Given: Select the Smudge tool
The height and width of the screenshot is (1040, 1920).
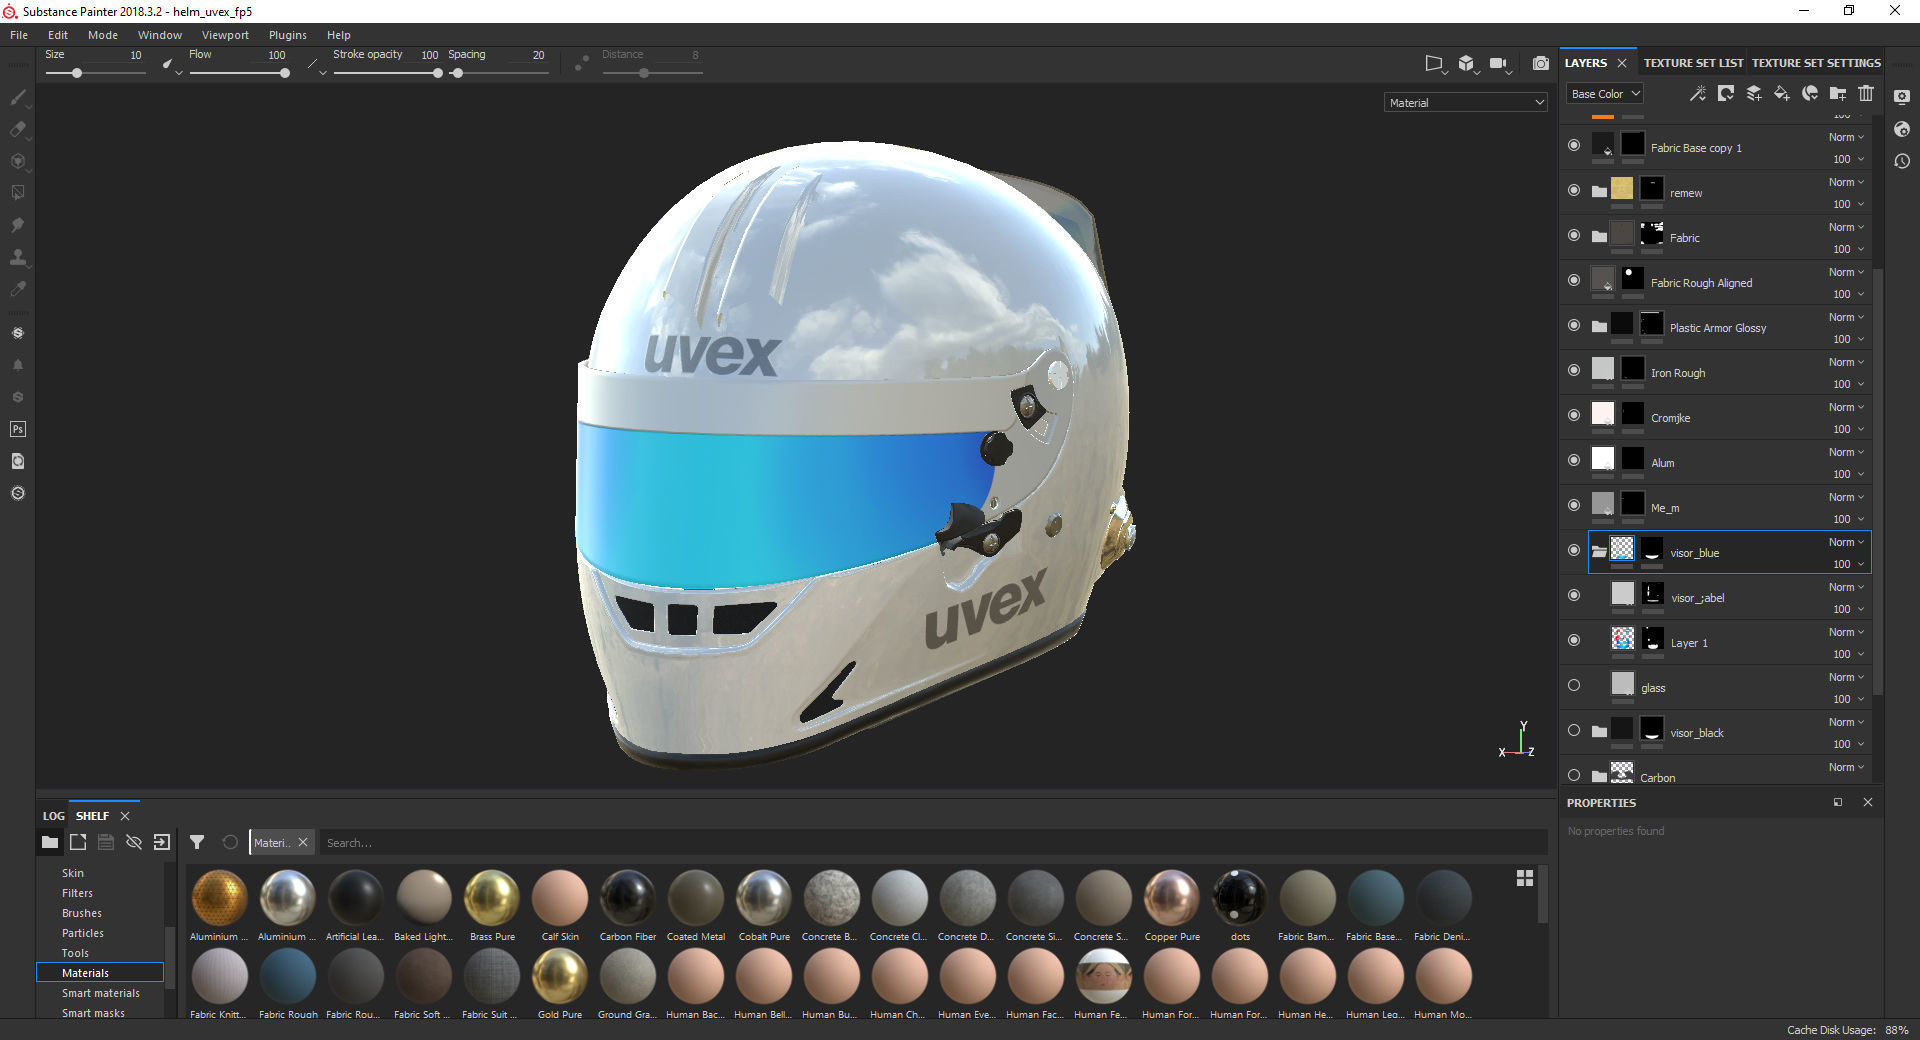Looking at the screenshot, I should (17, 225).
